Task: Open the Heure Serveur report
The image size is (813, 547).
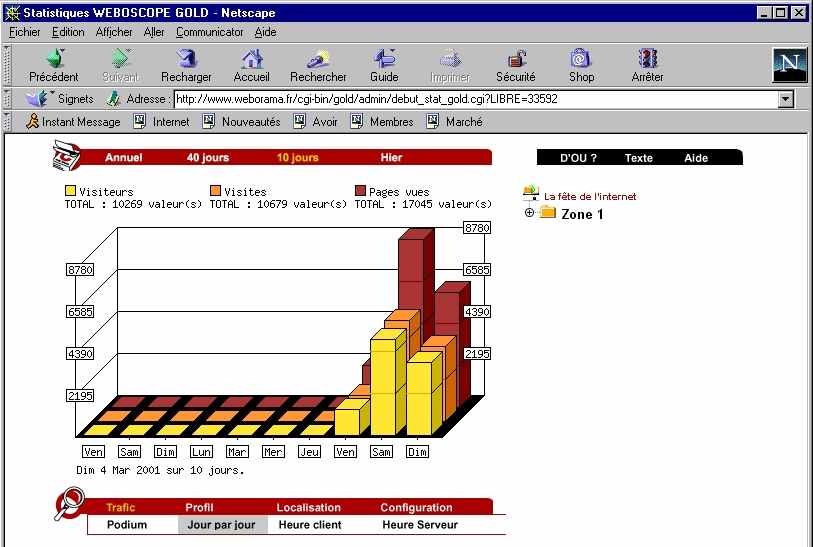Action: [420, 525]
